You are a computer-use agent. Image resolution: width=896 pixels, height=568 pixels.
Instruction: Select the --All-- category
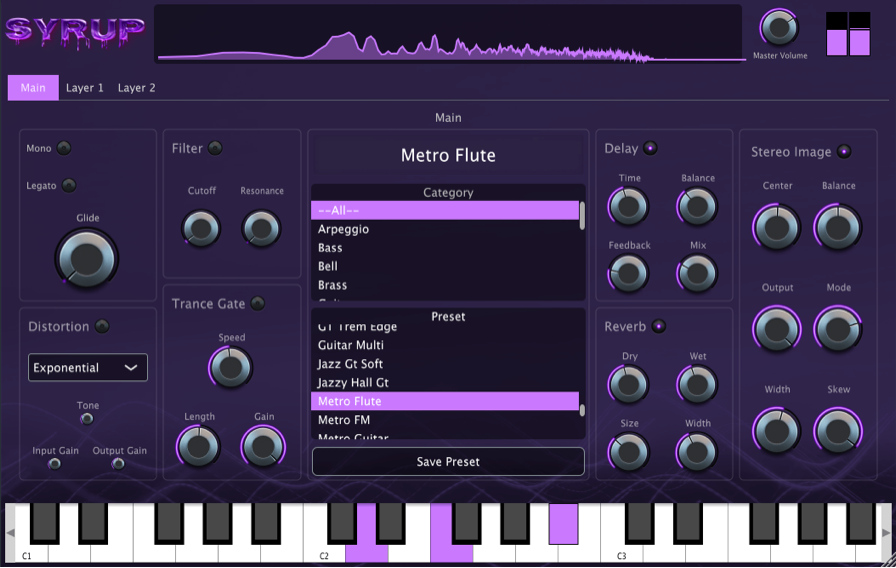coord(445,210)
